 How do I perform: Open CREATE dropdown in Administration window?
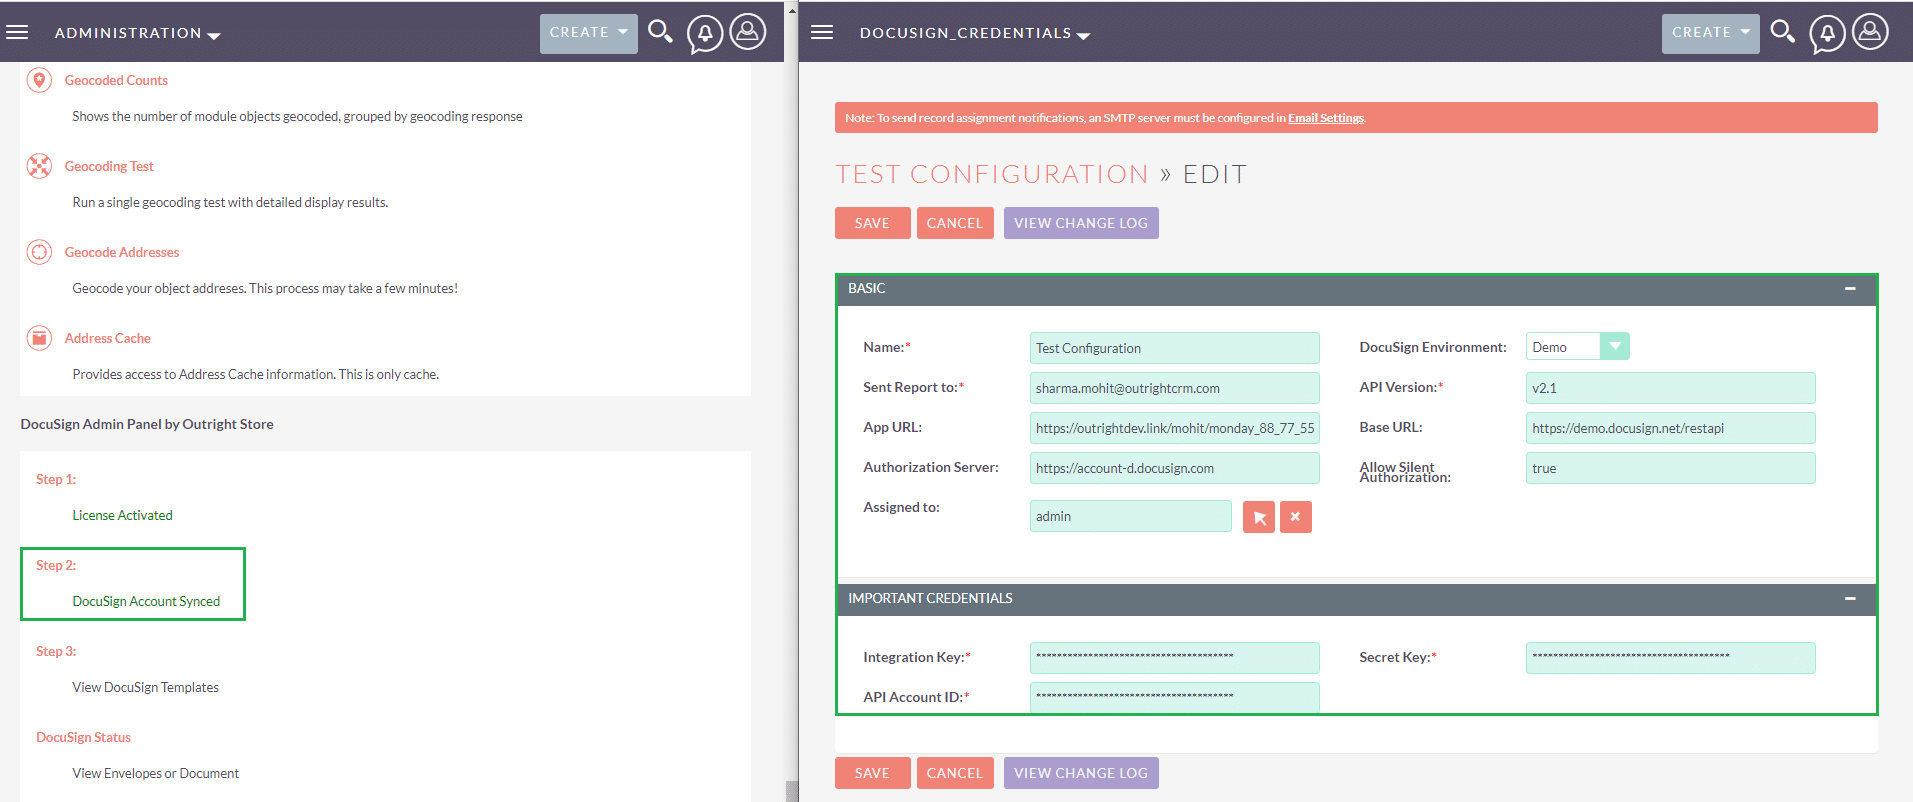tap(589, 33)
